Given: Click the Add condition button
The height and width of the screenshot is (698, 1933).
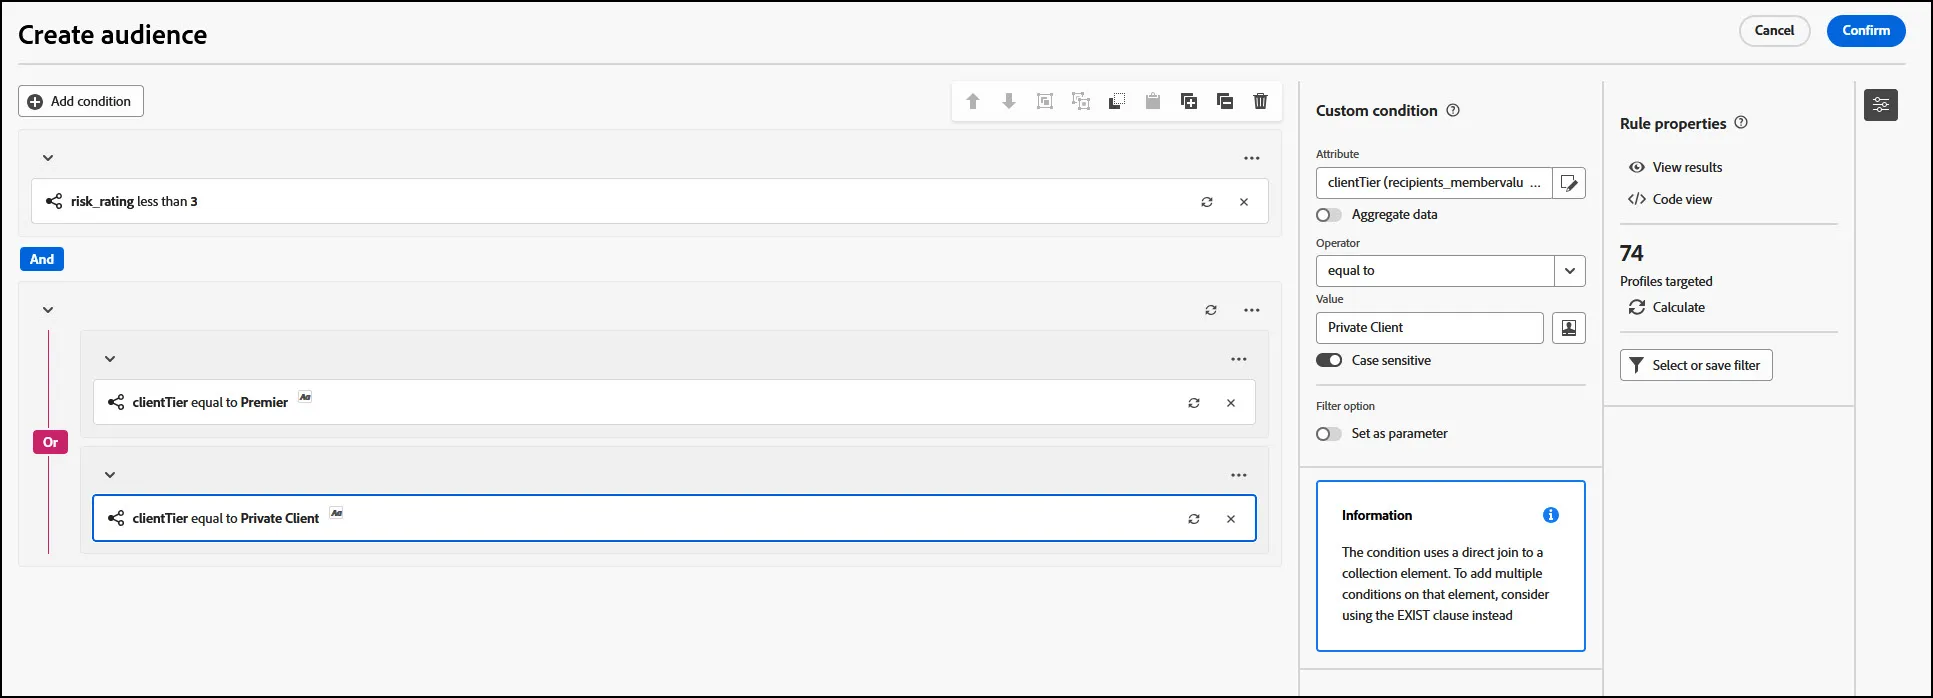Looking at the screenshot, I should tap(81, 101).
